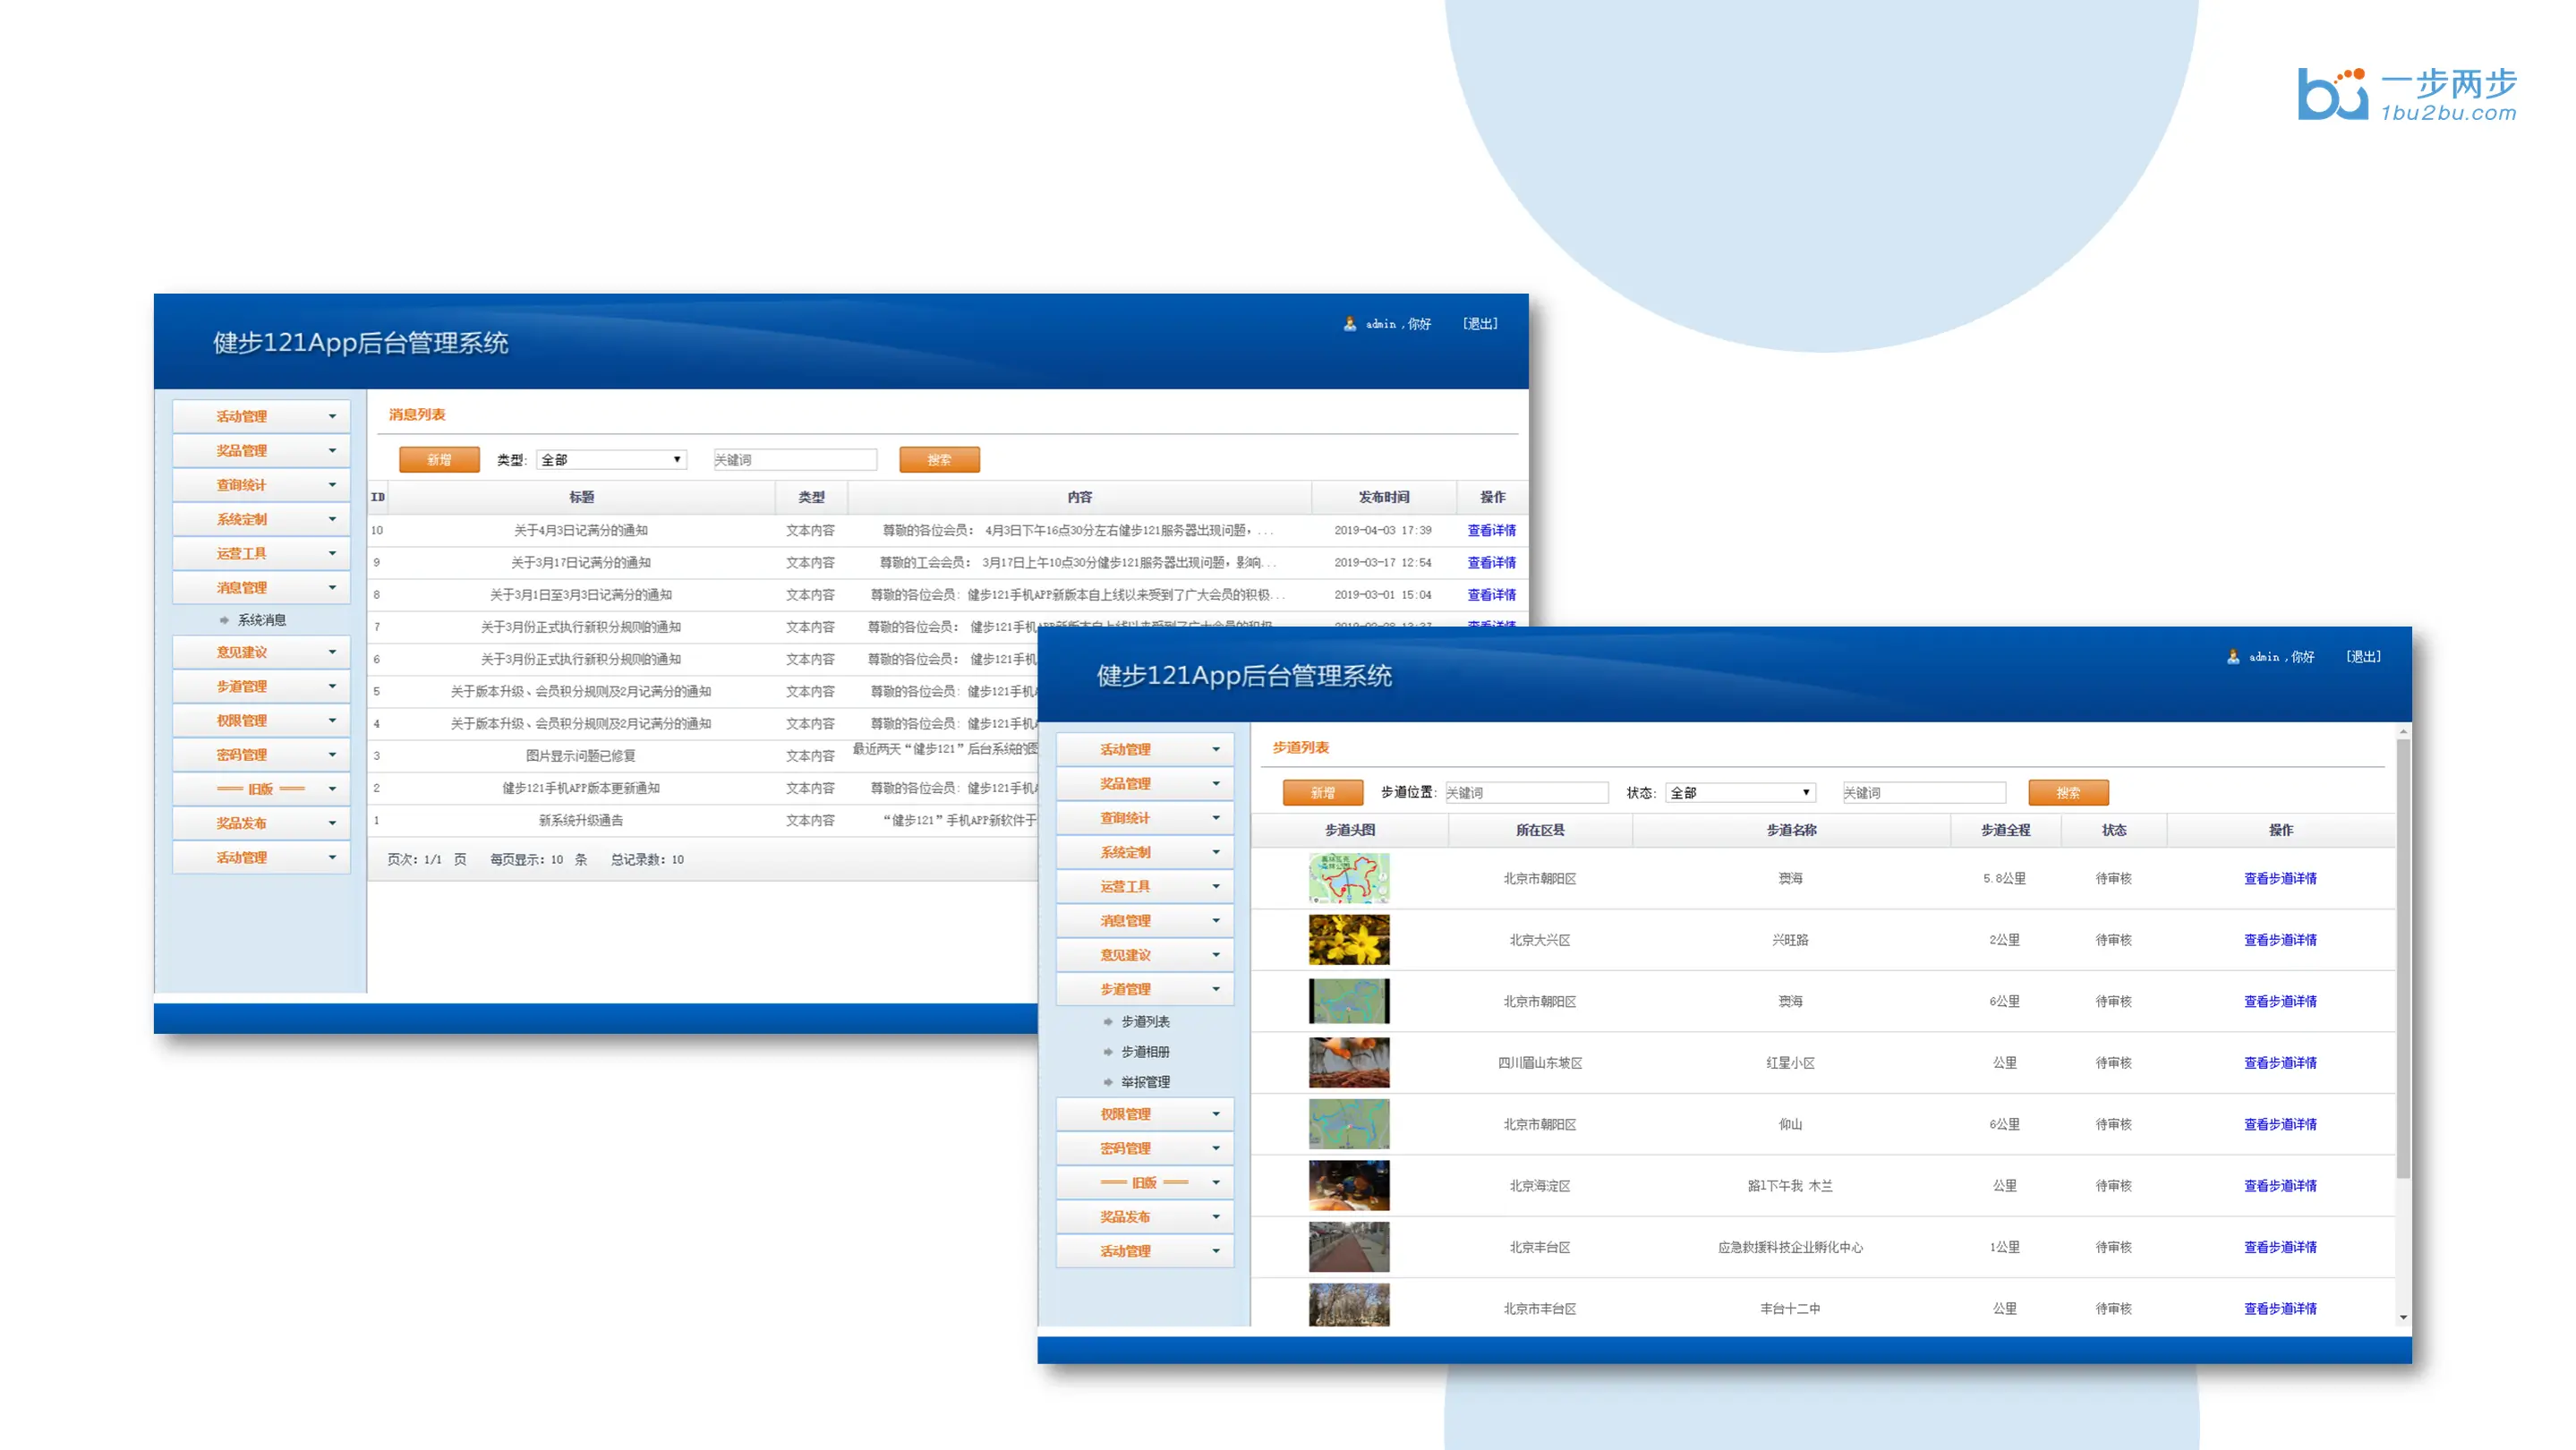Select 举报管理 submenu item
The image size is (2576, 1450).
tap(1145, 1081)
